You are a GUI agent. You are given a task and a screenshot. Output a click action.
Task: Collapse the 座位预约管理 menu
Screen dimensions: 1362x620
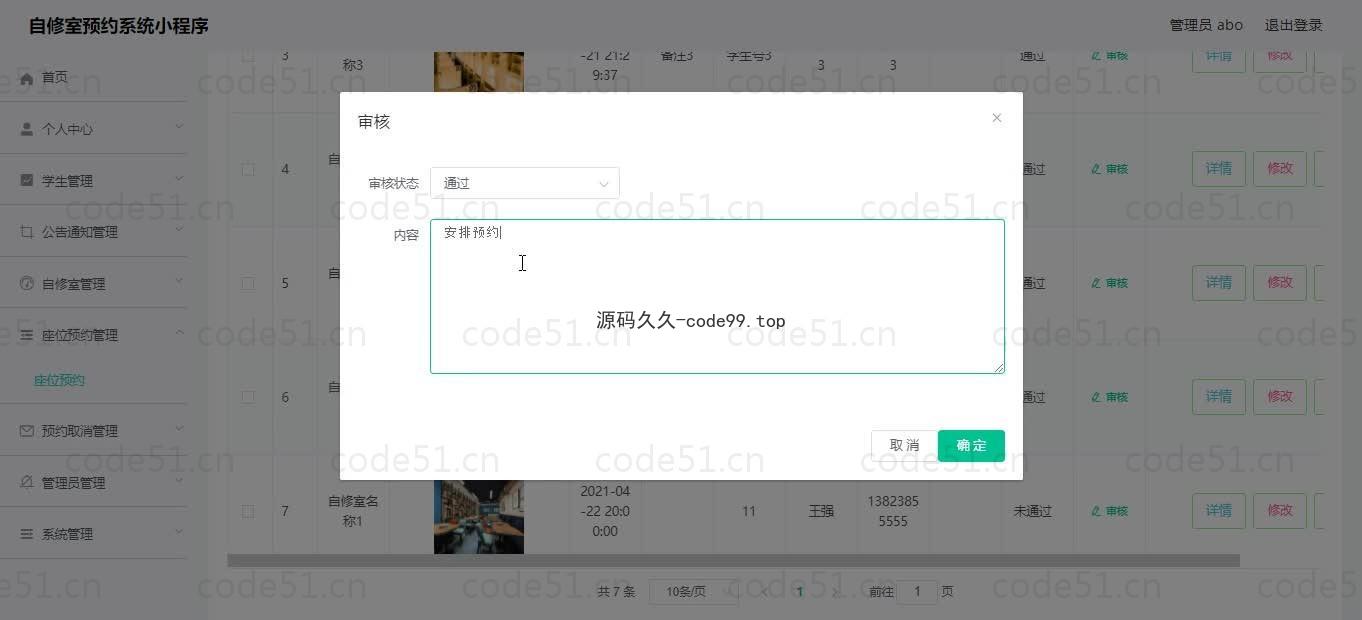pyautogui.click(x=94, y=334)
